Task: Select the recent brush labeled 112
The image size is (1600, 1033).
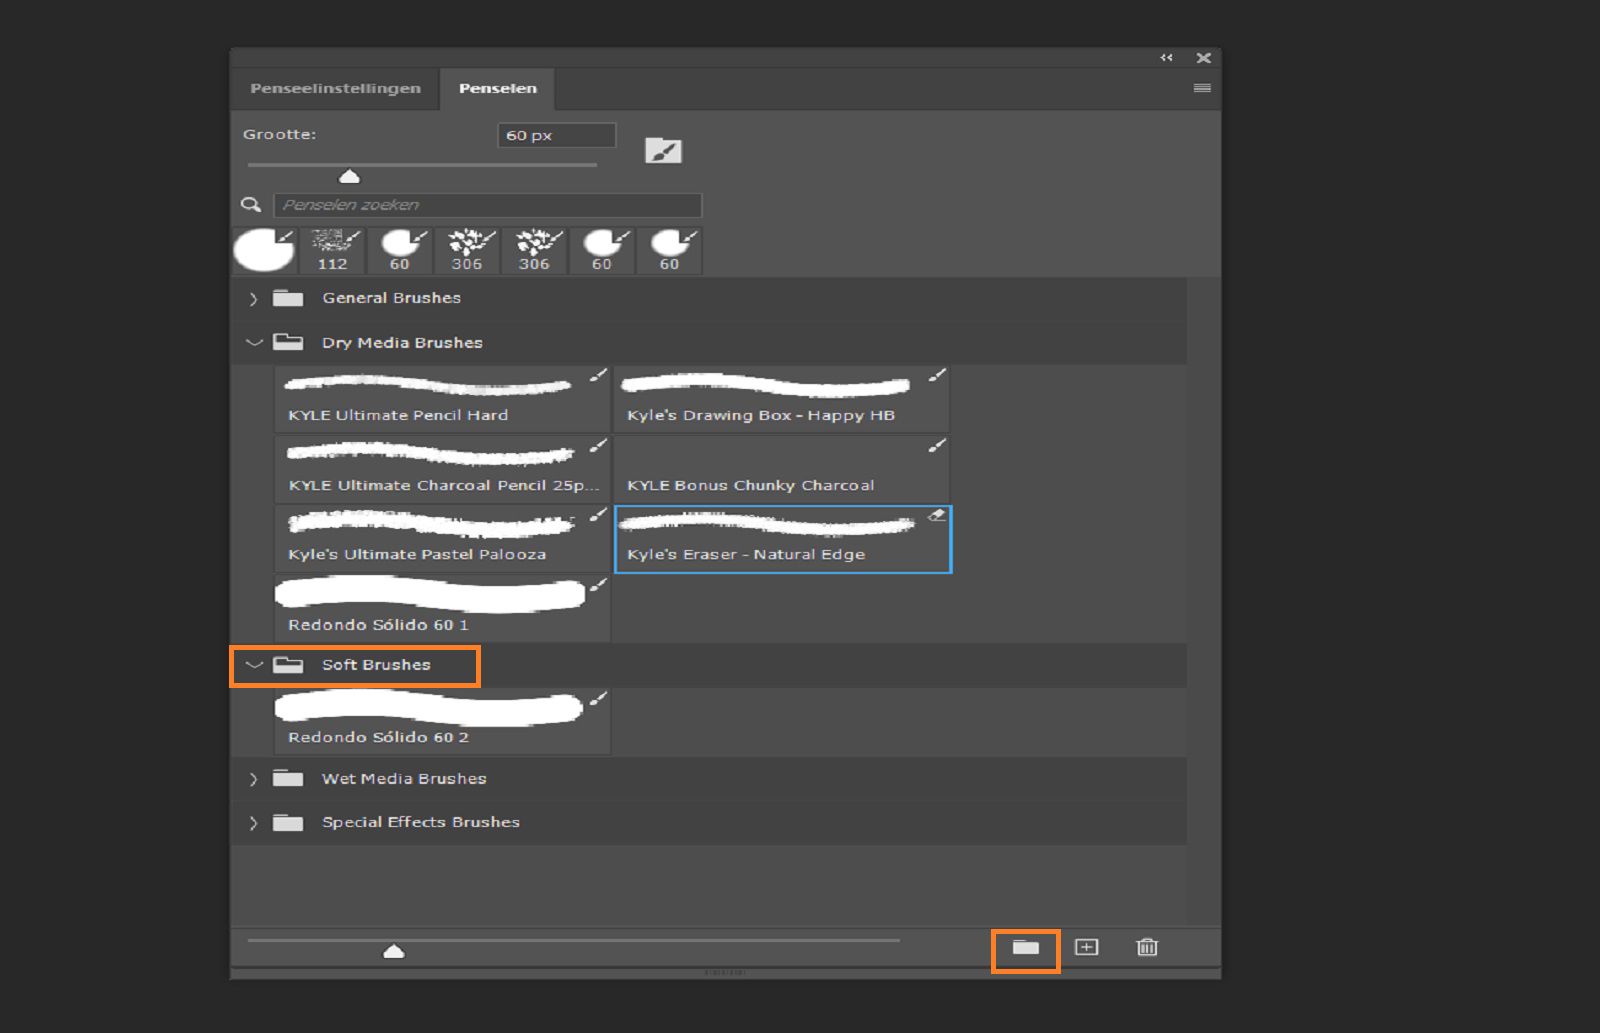Action: click(x=333, y=250)
